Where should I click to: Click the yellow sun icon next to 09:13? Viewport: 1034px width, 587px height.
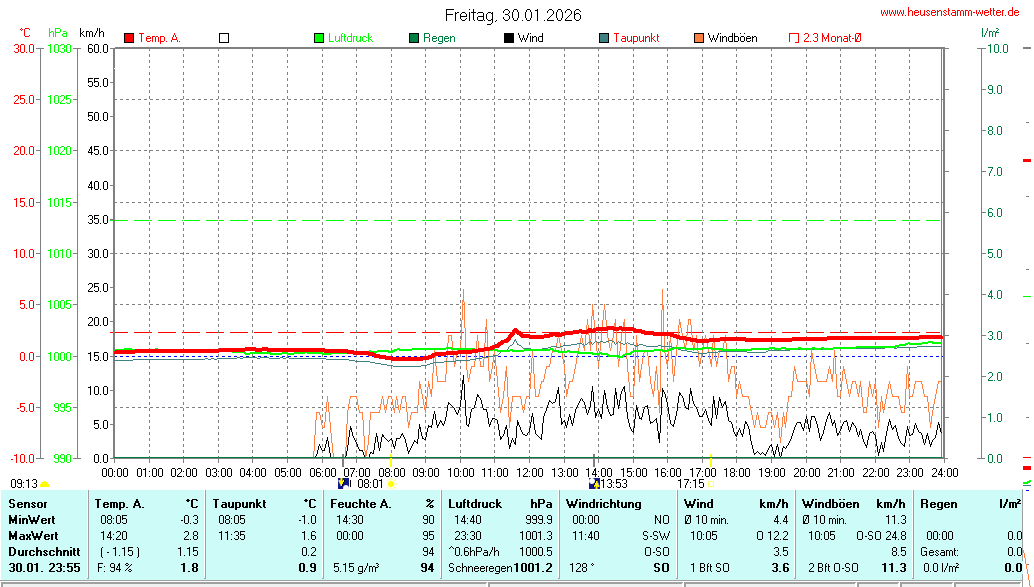45,484
